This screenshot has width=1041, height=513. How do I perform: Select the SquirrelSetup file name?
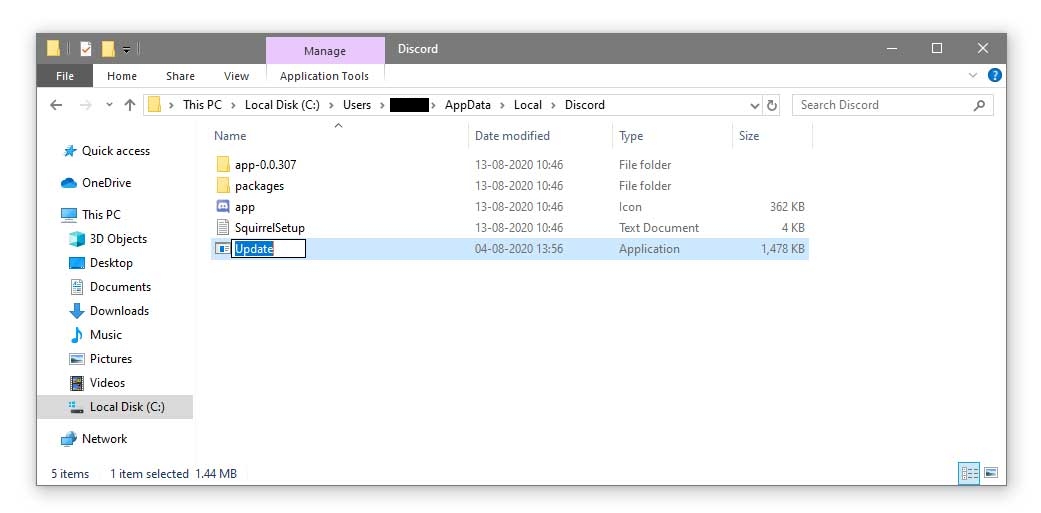[x=270, y=228]
